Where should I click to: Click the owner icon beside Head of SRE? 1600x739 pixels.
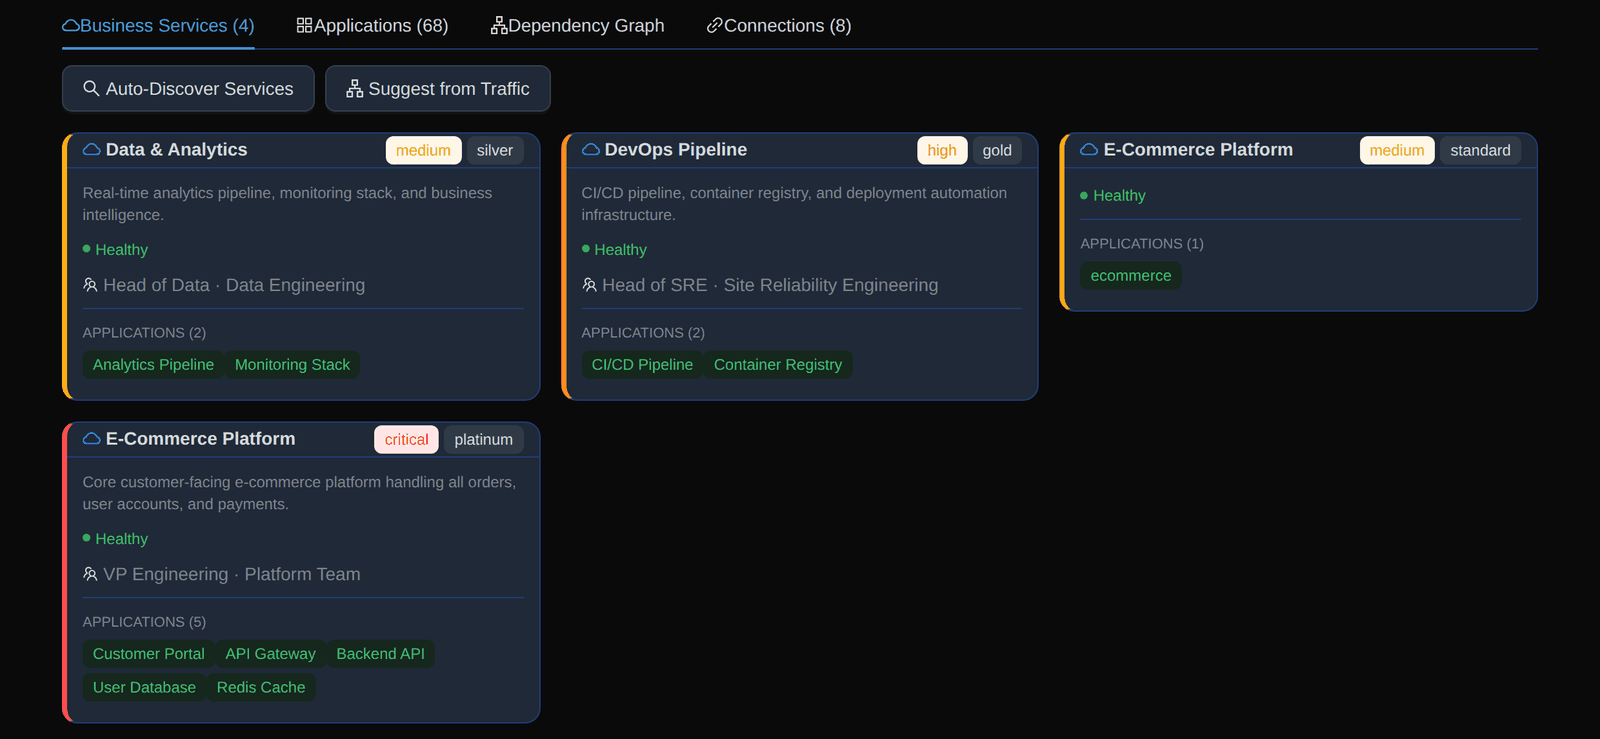[589, 285]
